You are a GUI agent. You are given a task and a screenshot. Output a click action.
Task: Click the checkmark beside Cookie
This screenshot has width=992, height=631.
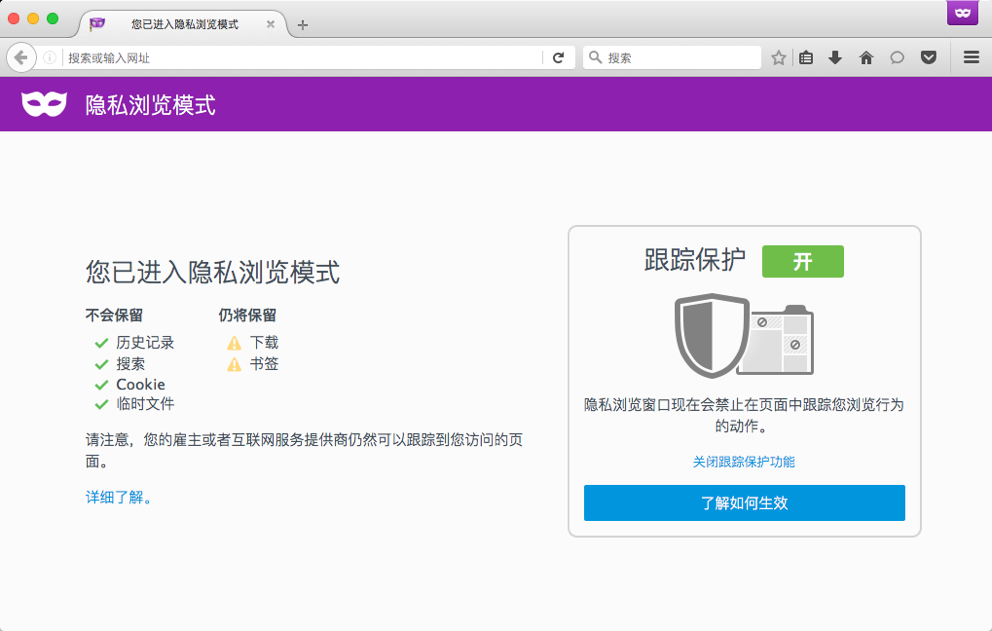(101, 385)
